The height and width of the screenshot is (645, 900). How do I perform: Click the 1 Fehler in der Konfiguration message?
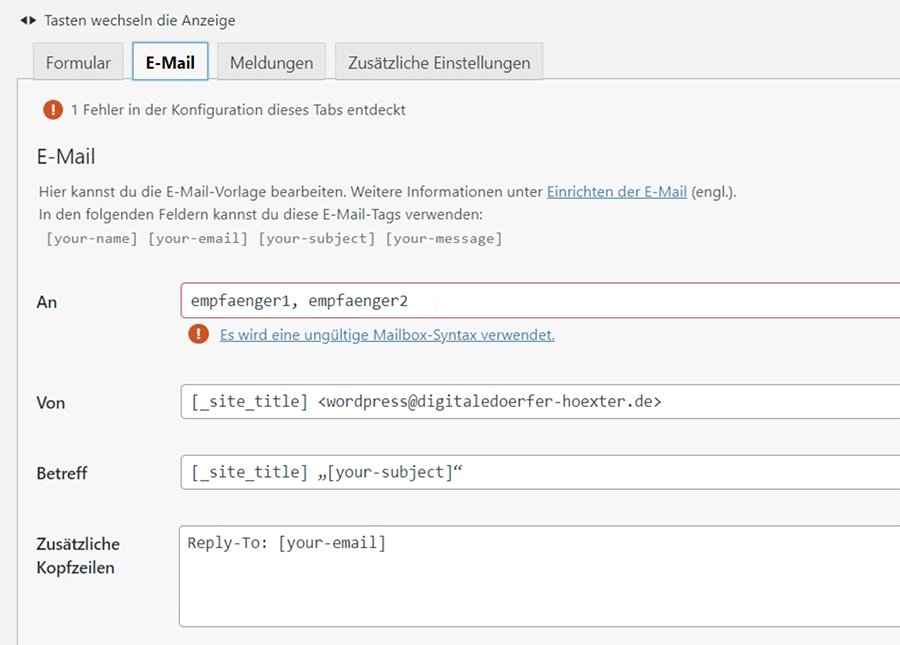[238, 110]
